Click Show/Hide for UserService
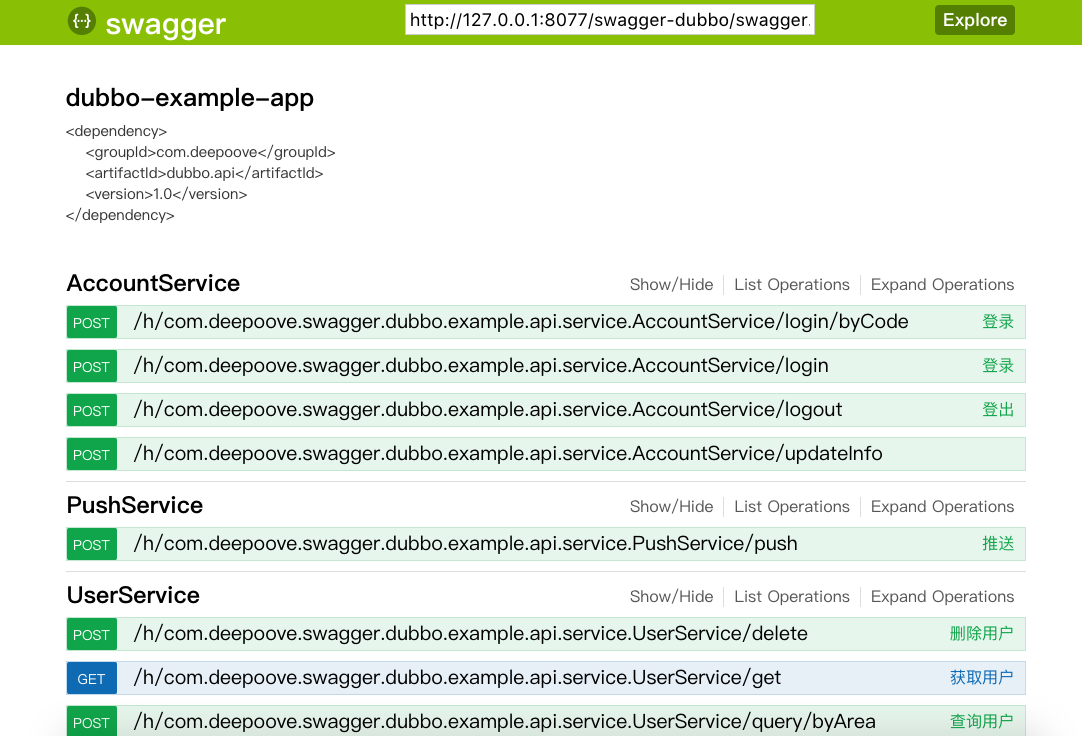 click(x=671, y=597)
